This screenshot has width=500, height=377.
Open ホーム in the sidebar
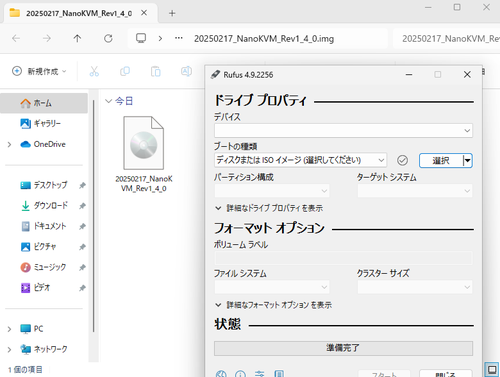(x=44, y=103)
